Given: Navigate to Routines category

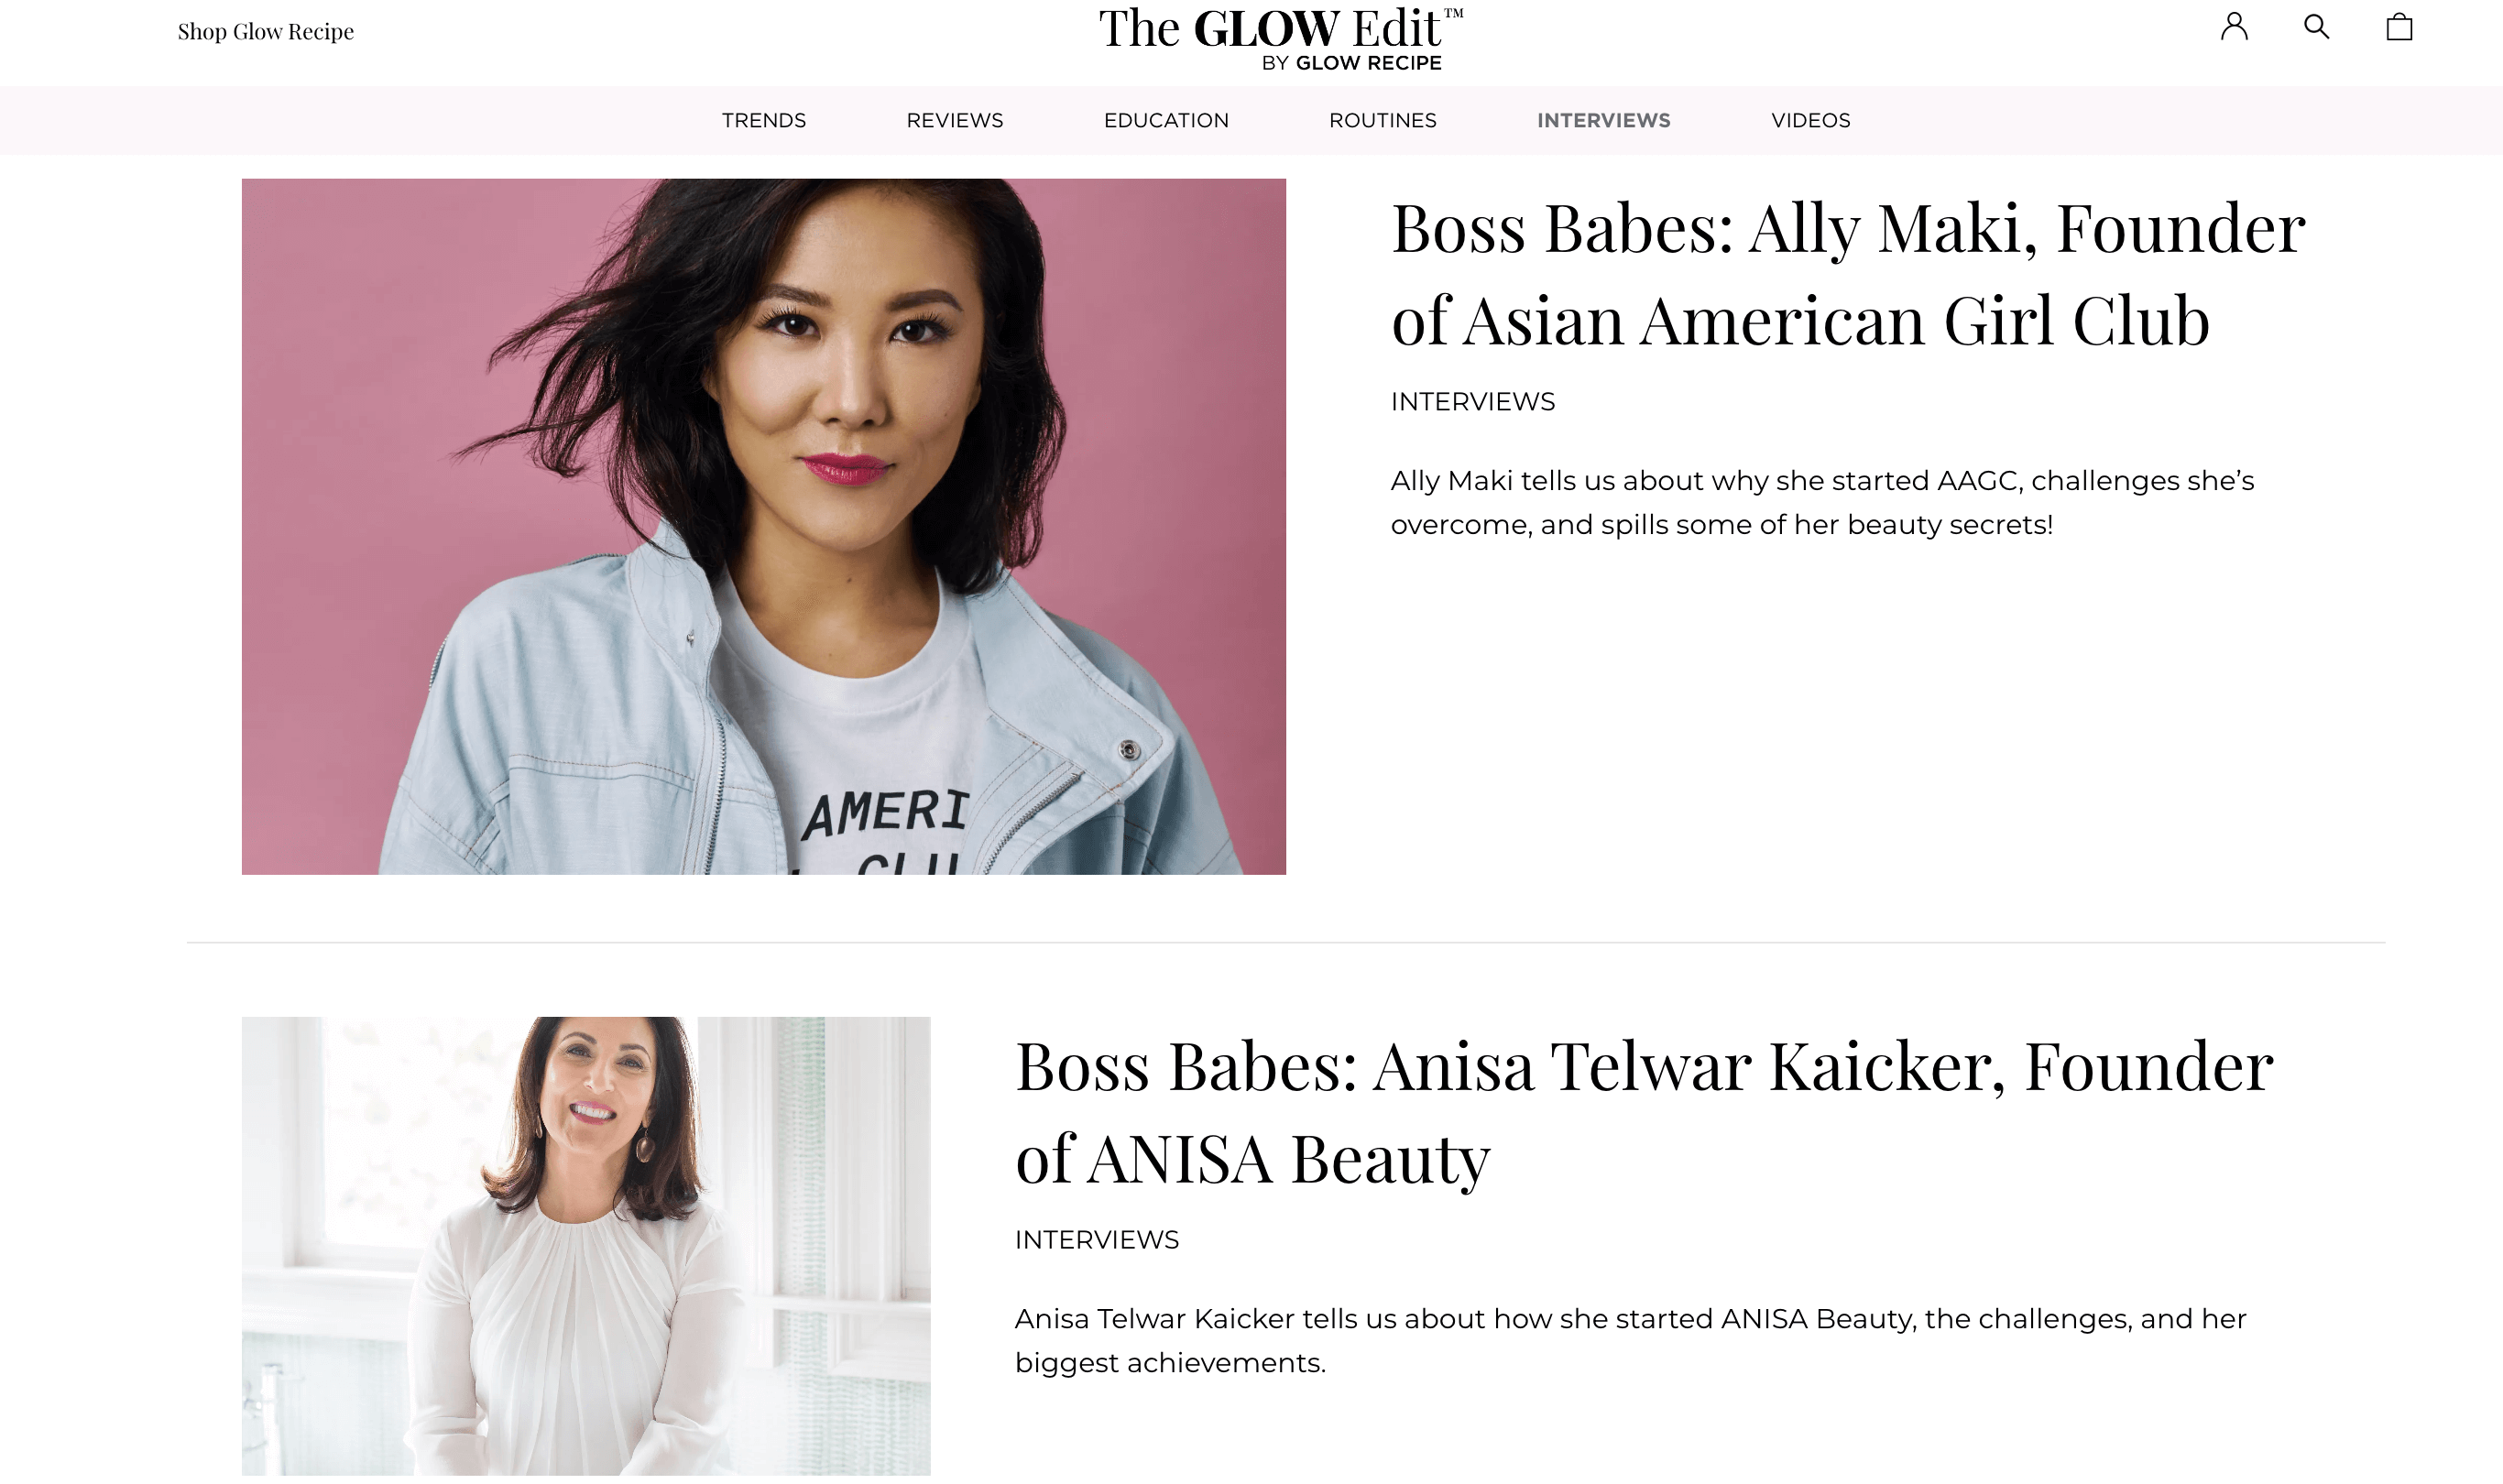Looking at the screenshot, I should pos(1382,120).
